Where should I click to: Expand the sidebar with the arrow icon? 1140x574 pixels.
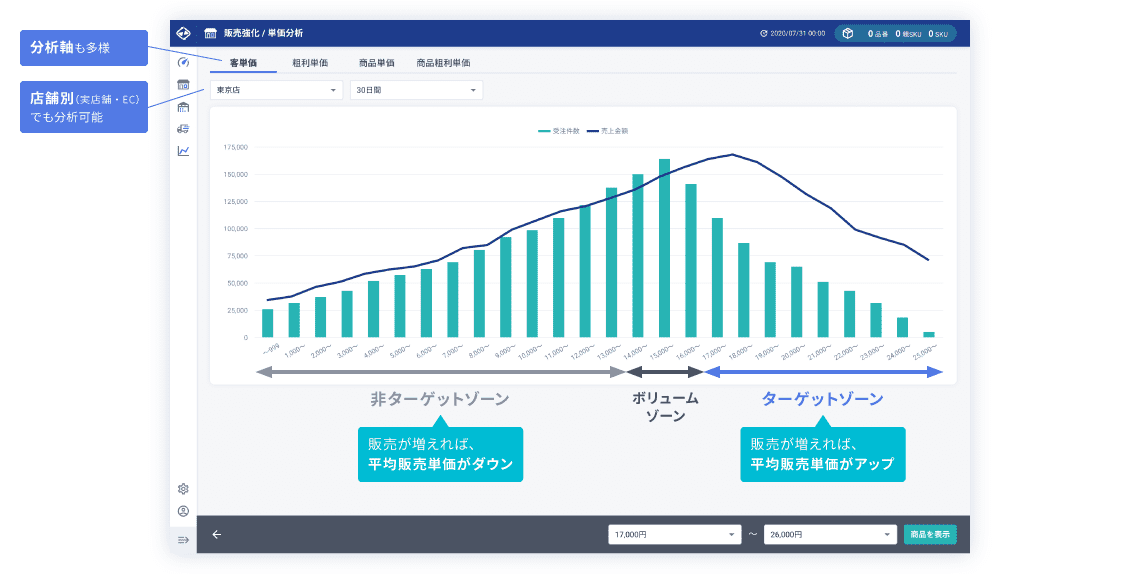point(183,540)
